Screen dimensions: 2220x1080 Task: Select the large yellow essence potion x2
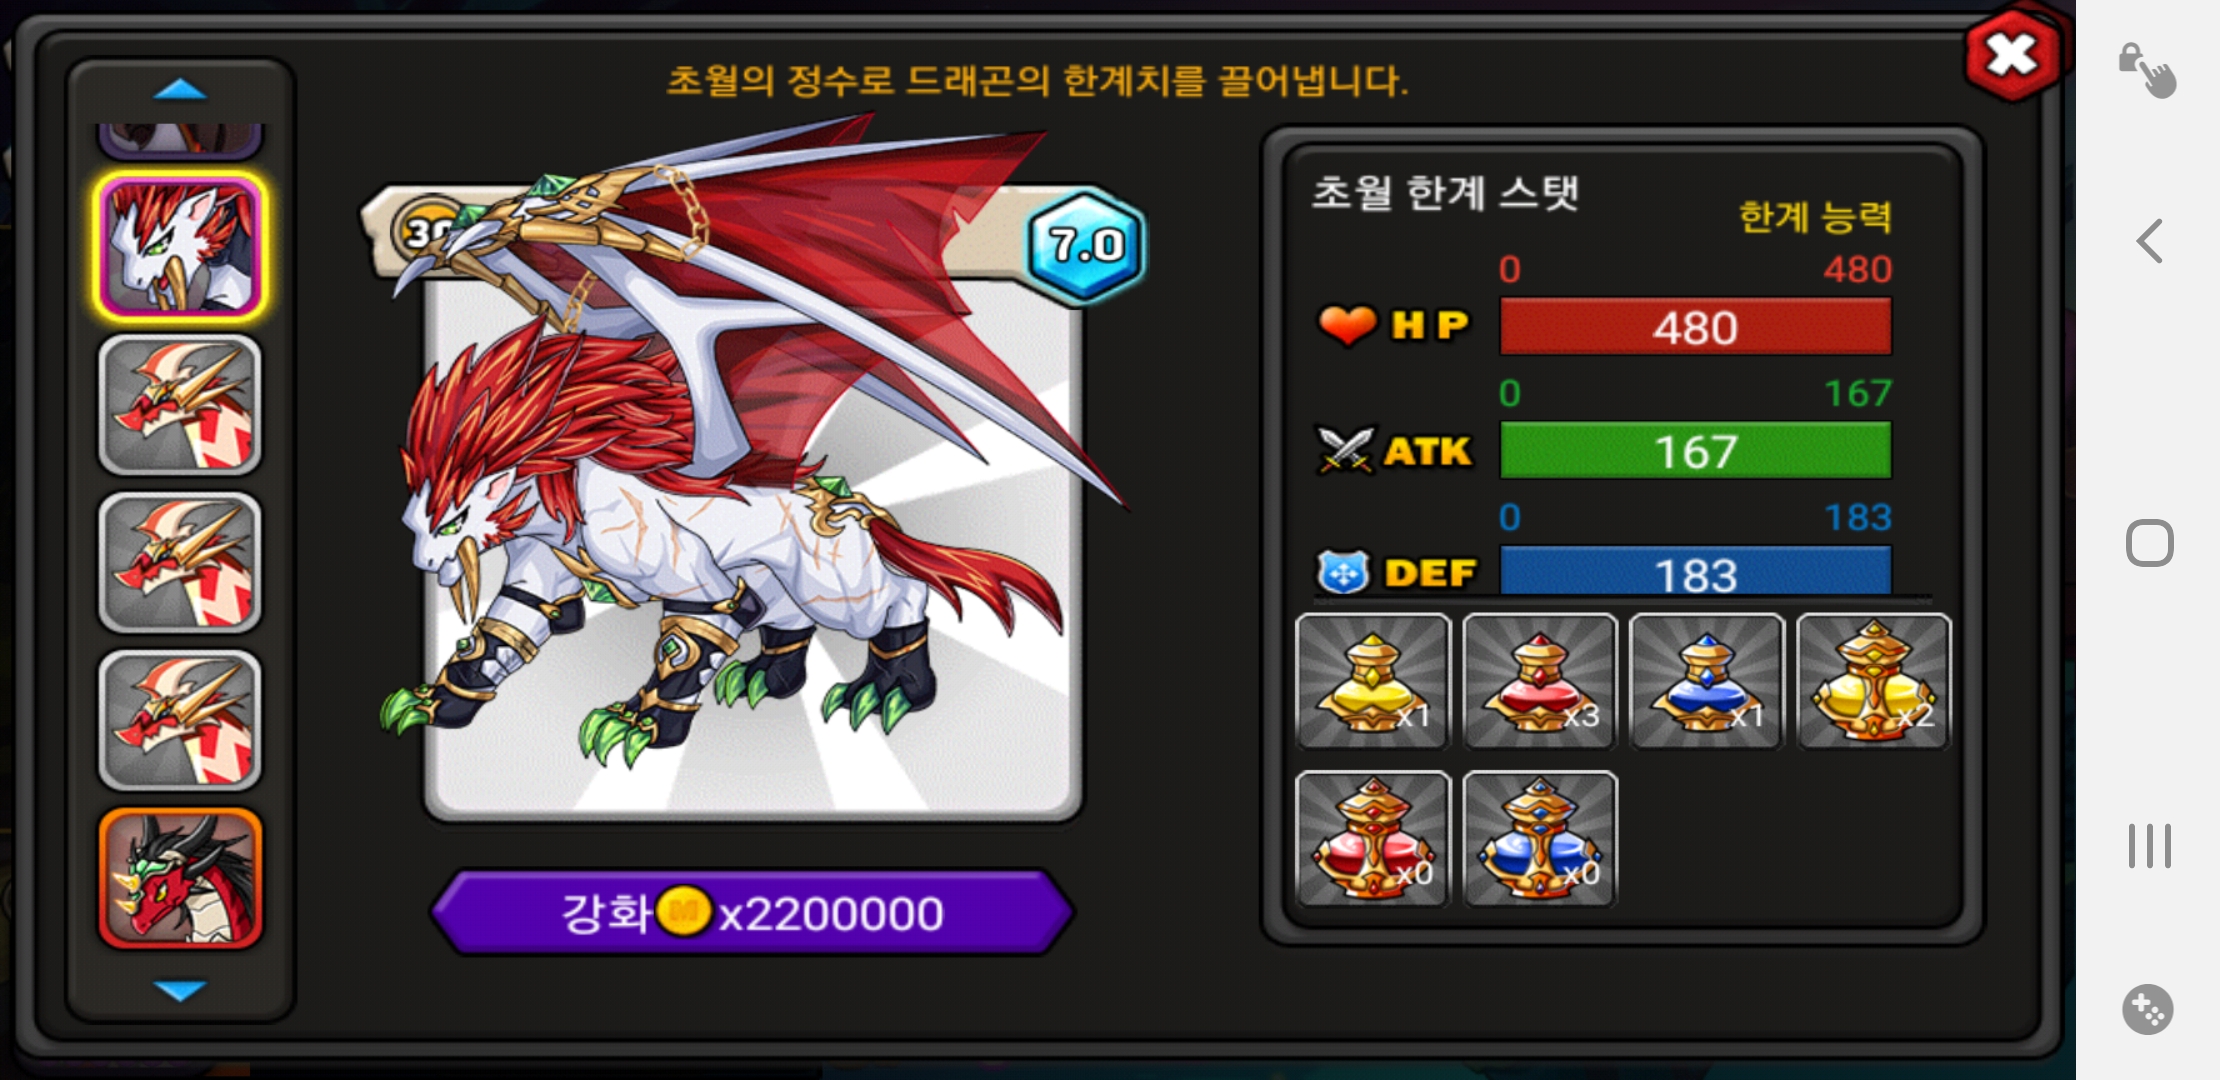pyautogui.click(x=1873, y=681)
